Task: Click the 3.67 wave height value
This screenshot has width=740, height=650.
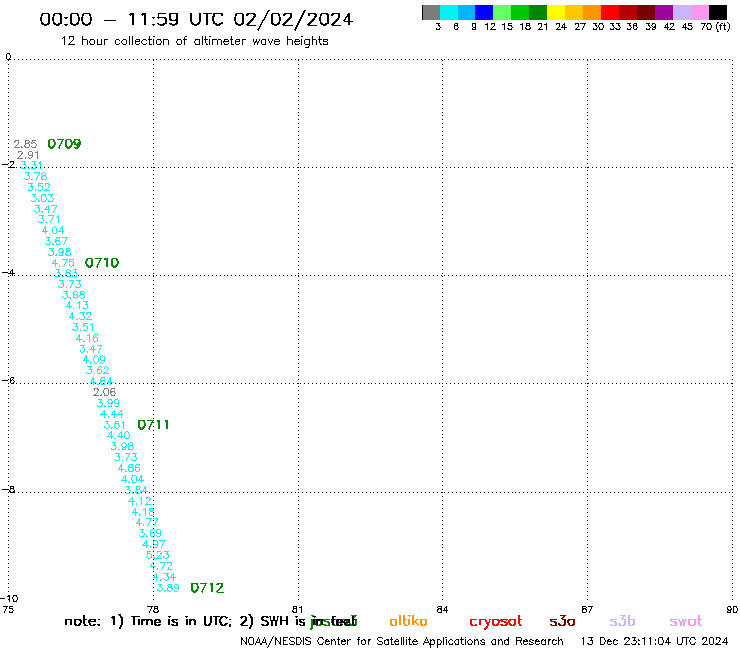Action: tap(56, 241)
